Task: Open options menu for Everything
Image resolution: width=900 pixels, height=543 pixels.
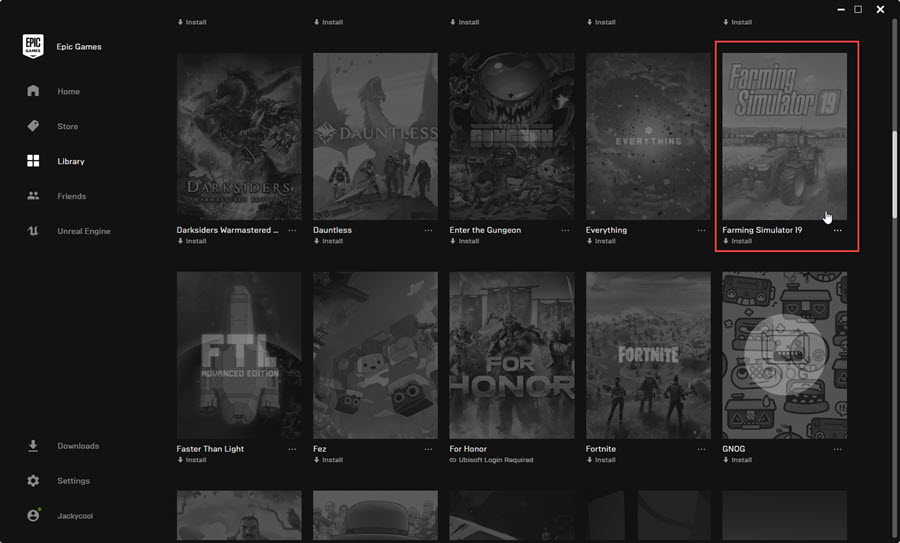Action: (701, 230)
